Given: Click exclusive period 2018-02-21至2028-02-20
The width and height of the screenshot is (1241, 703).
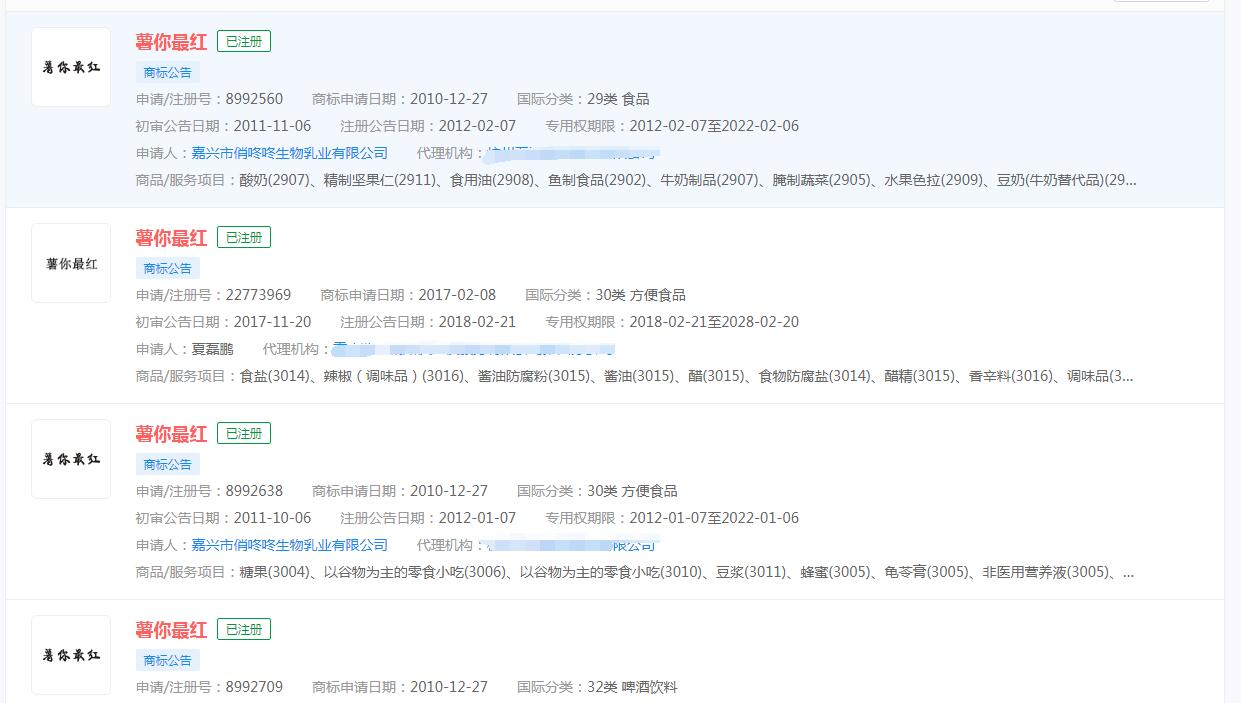Looking at the screenshot, I should pyautogui.click(x=714, y=322).
